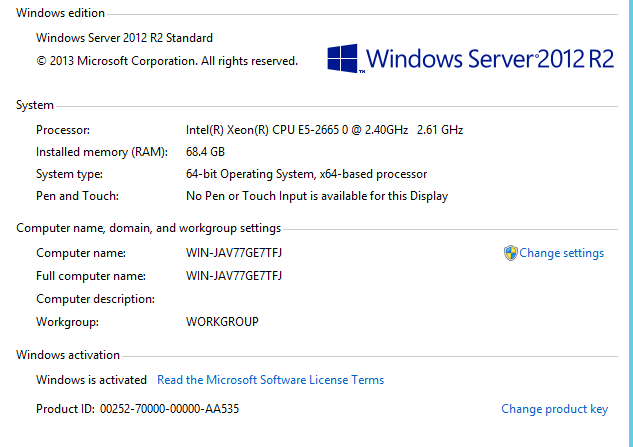Click the Windows edition section heading
The width and height of the screenshot is (633, 447).
[61, 13]
